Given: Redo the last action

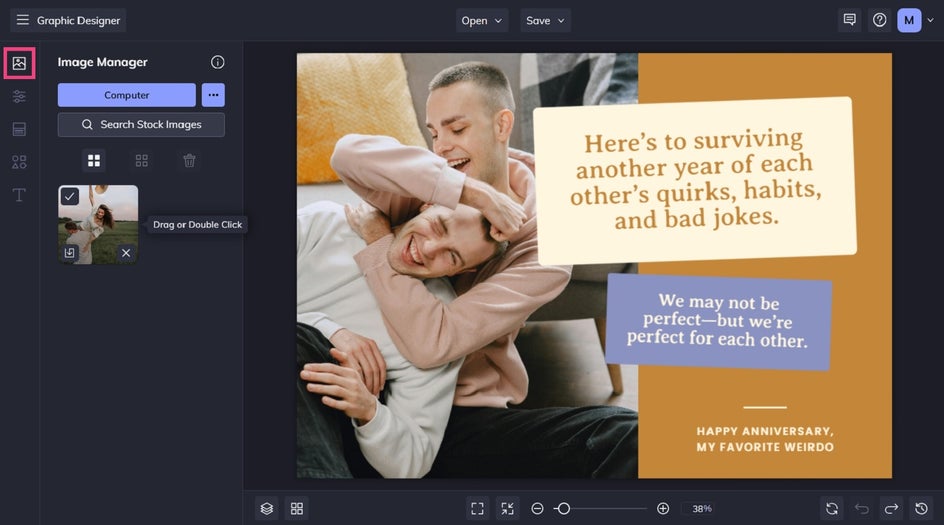Looking at the screenshot, I should (x=892, y=509).
